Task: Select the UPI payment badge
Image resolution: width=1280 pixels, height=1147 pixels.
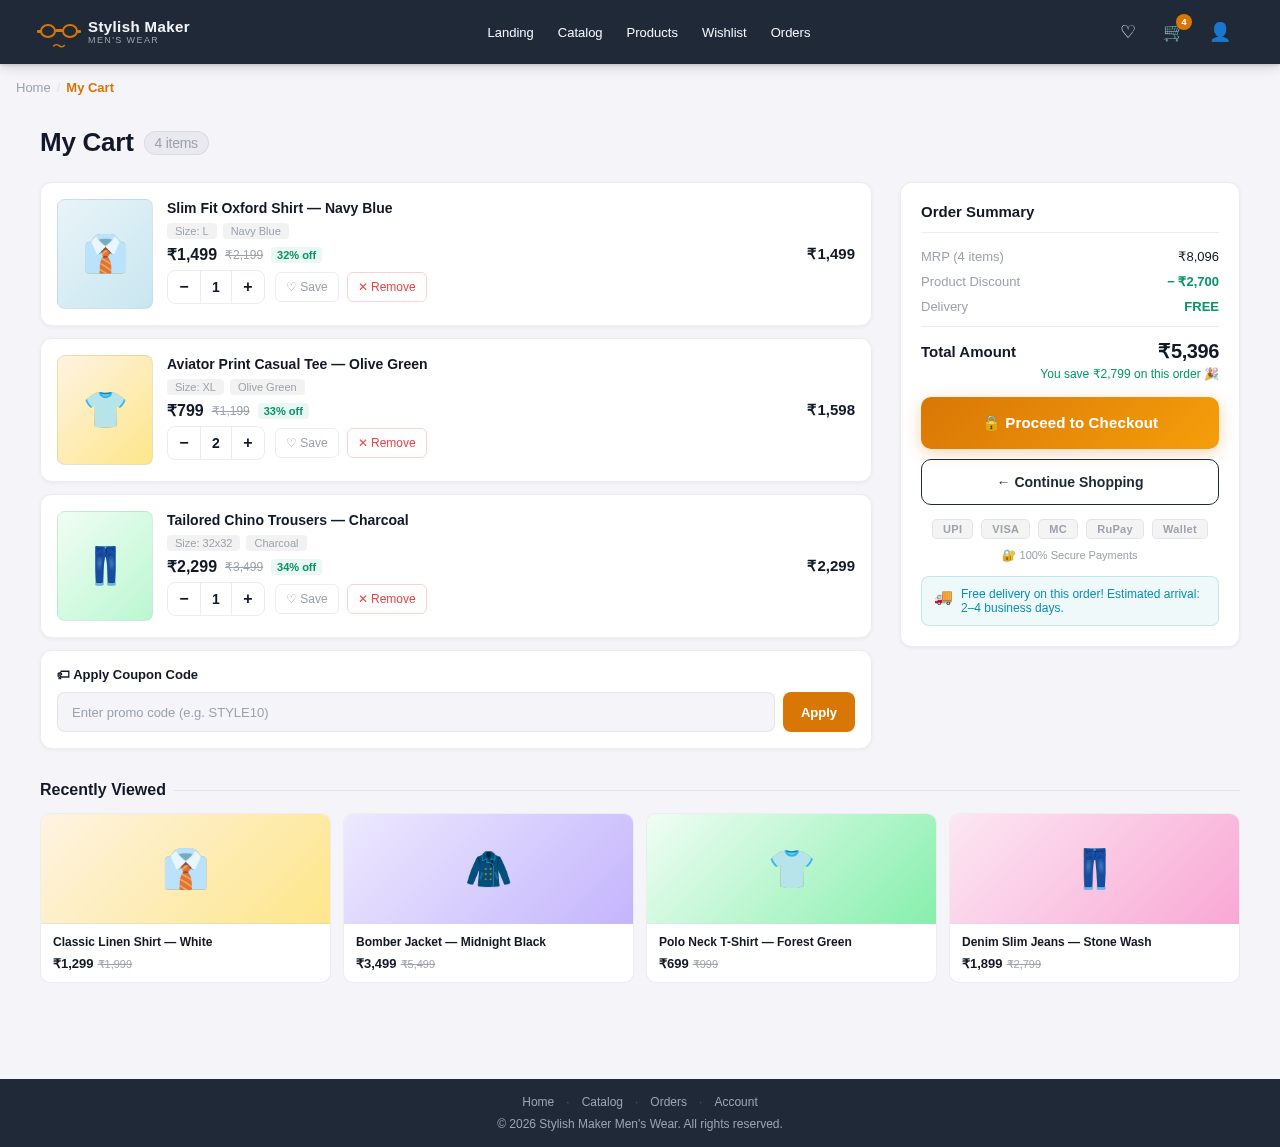Action: click(x=952, y=529)
